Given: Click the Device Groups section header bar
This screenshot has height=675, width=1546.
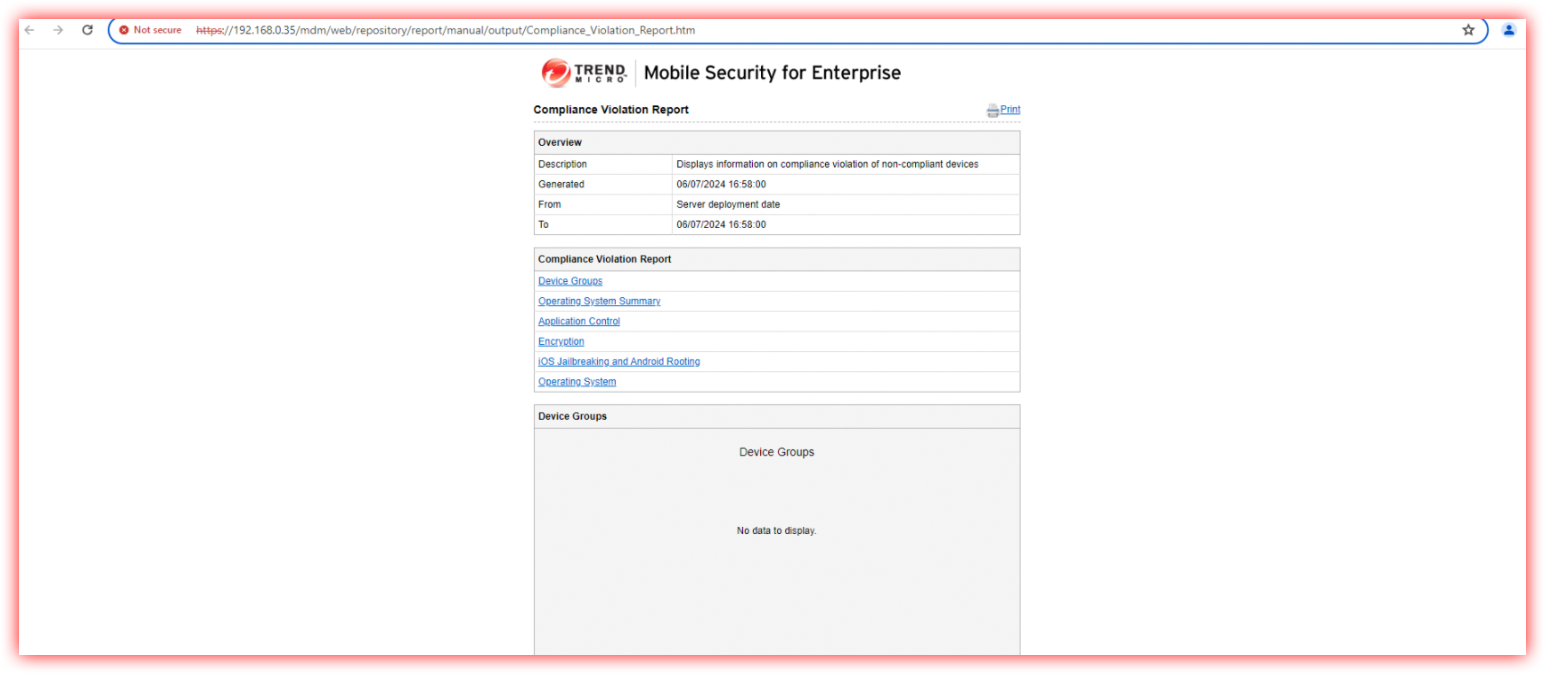Looking at the screenshot, I should [x=777, y=416].
